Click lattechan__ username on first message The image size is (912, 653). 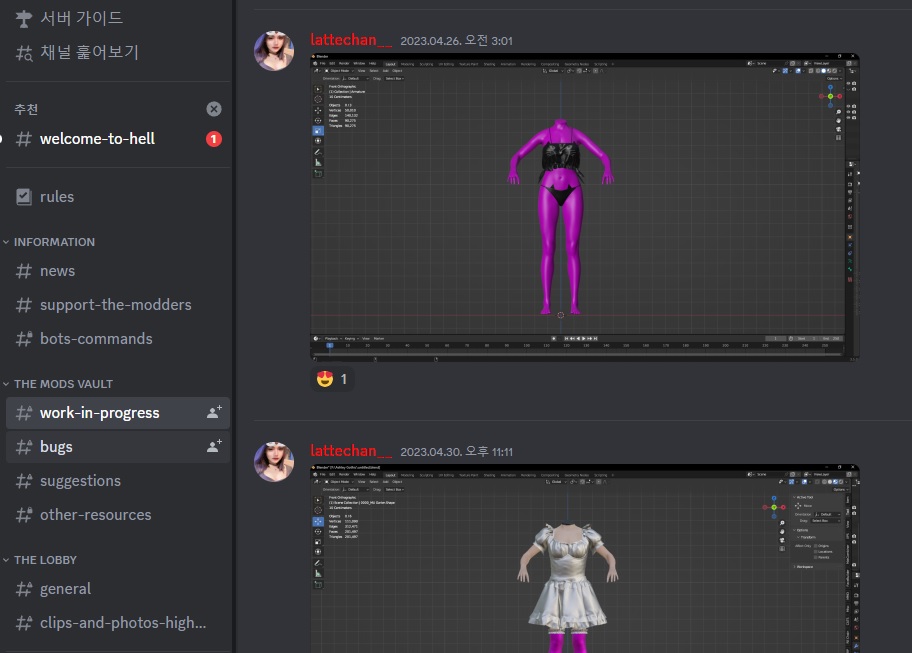tap(350, 40)
